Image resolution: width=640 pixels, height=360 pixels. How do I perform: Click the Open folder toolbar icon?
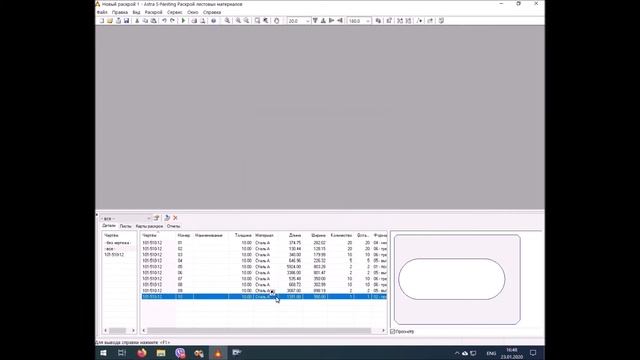pyautogui.click(x=110, y=20)
